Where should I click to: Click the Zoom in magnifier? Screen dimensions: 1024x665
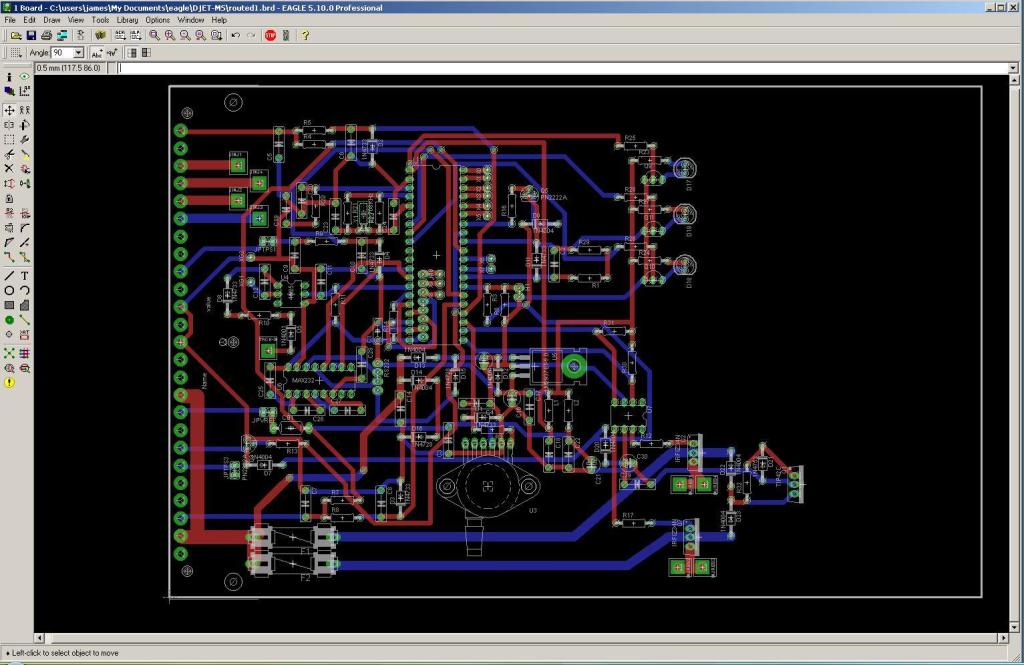(170, 35)
